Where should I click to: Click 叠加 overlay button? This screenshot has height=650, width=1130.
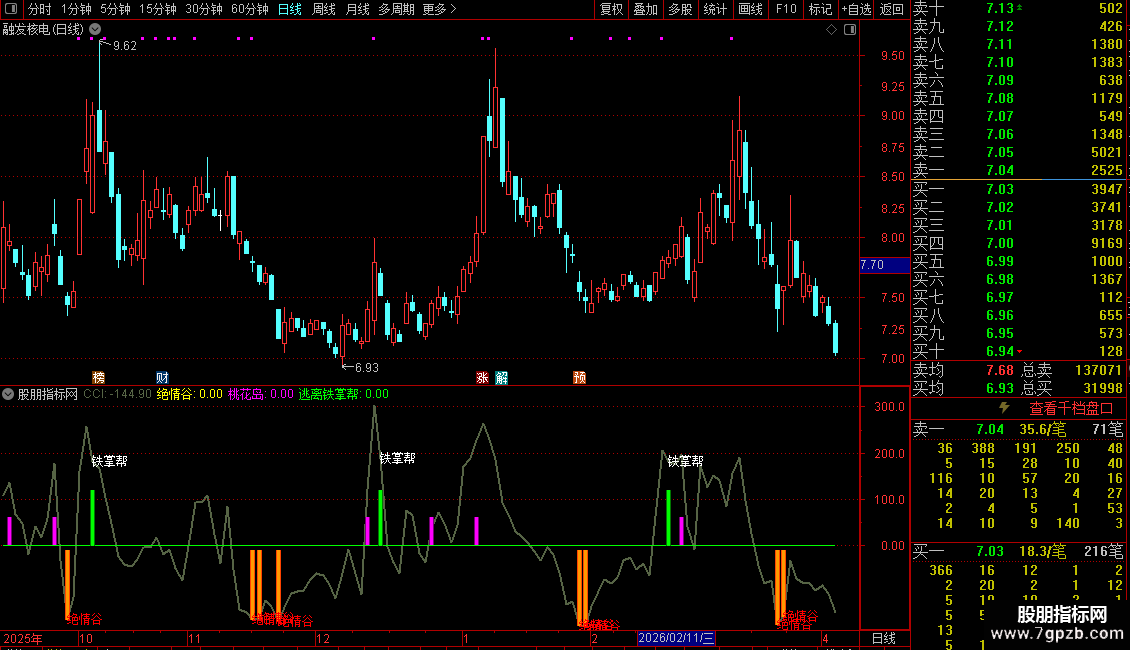(646, 9)
